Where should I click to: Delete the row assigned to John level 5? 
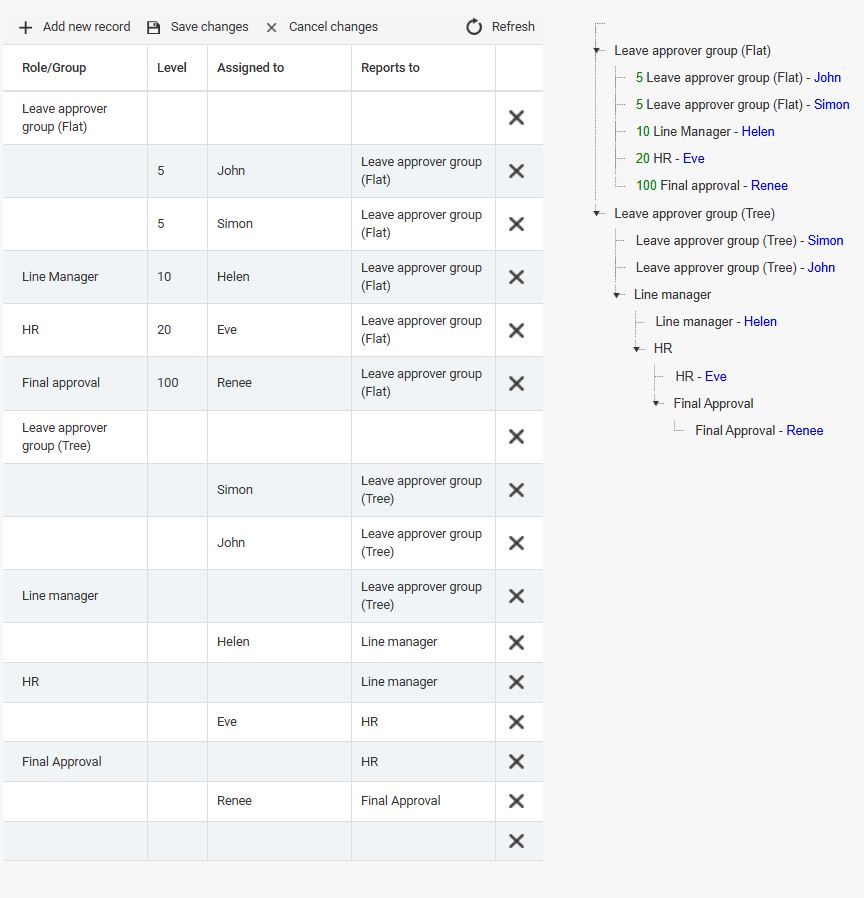point(516,171)
